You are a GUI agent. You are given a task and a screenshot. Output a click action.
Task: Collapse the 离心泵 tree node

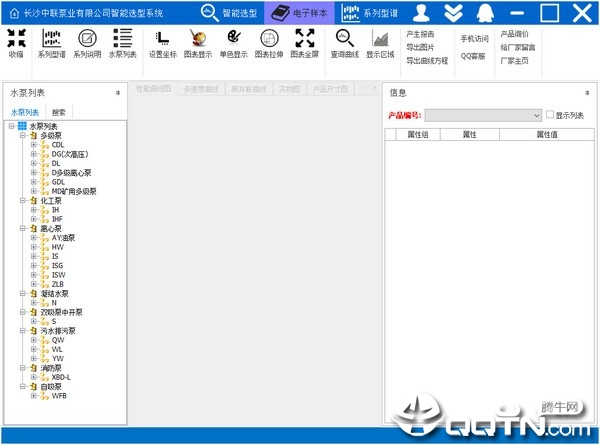[23, 228]
